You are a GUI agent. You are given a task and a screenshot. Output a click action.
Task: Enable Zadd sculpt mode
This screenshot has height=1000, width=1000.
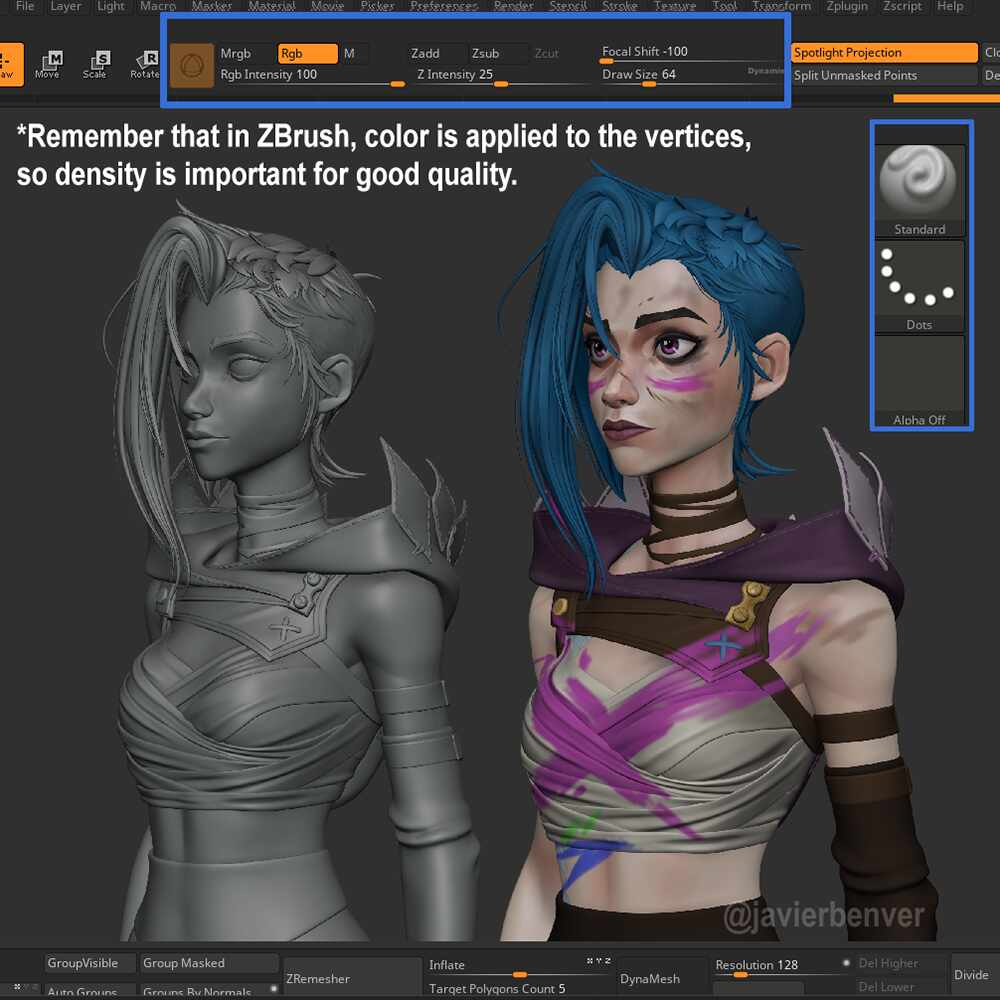(x=436, y=54)
